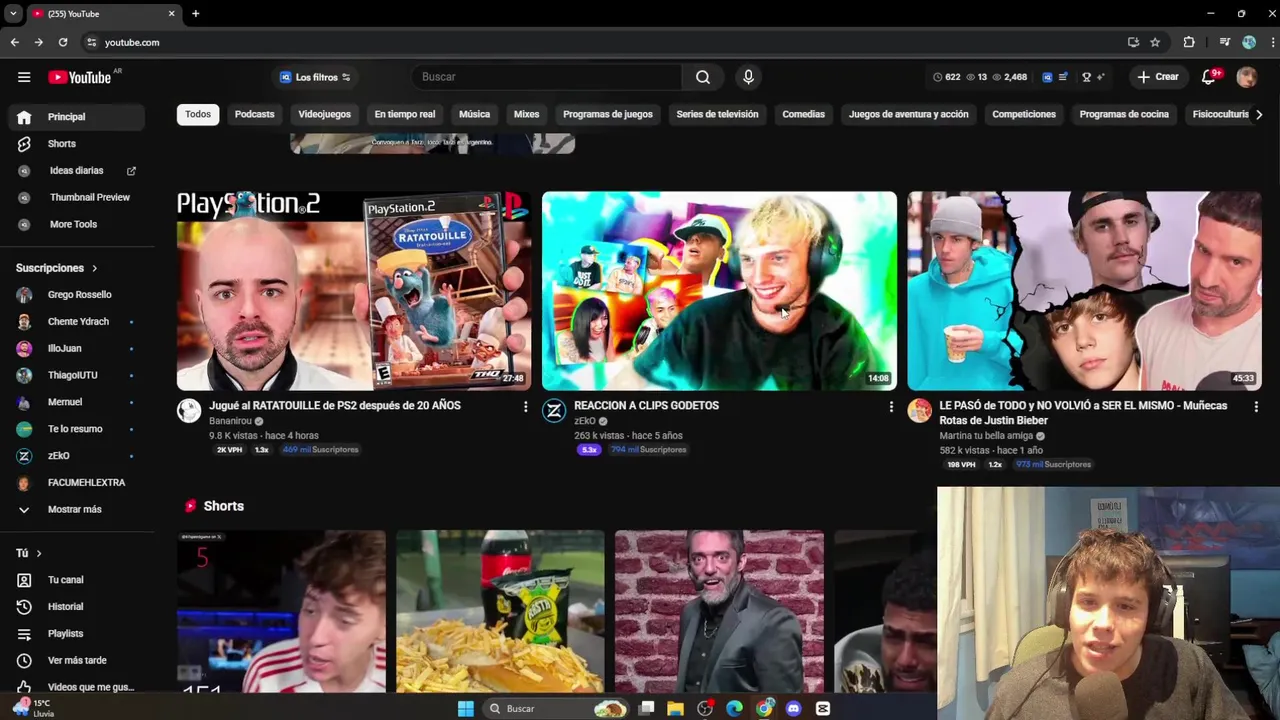Image resolution: width=1280 pixels, height=720 pixels.
Task: Open Chrome extensions puzzle icon
Action: (x=1189, y=42)
